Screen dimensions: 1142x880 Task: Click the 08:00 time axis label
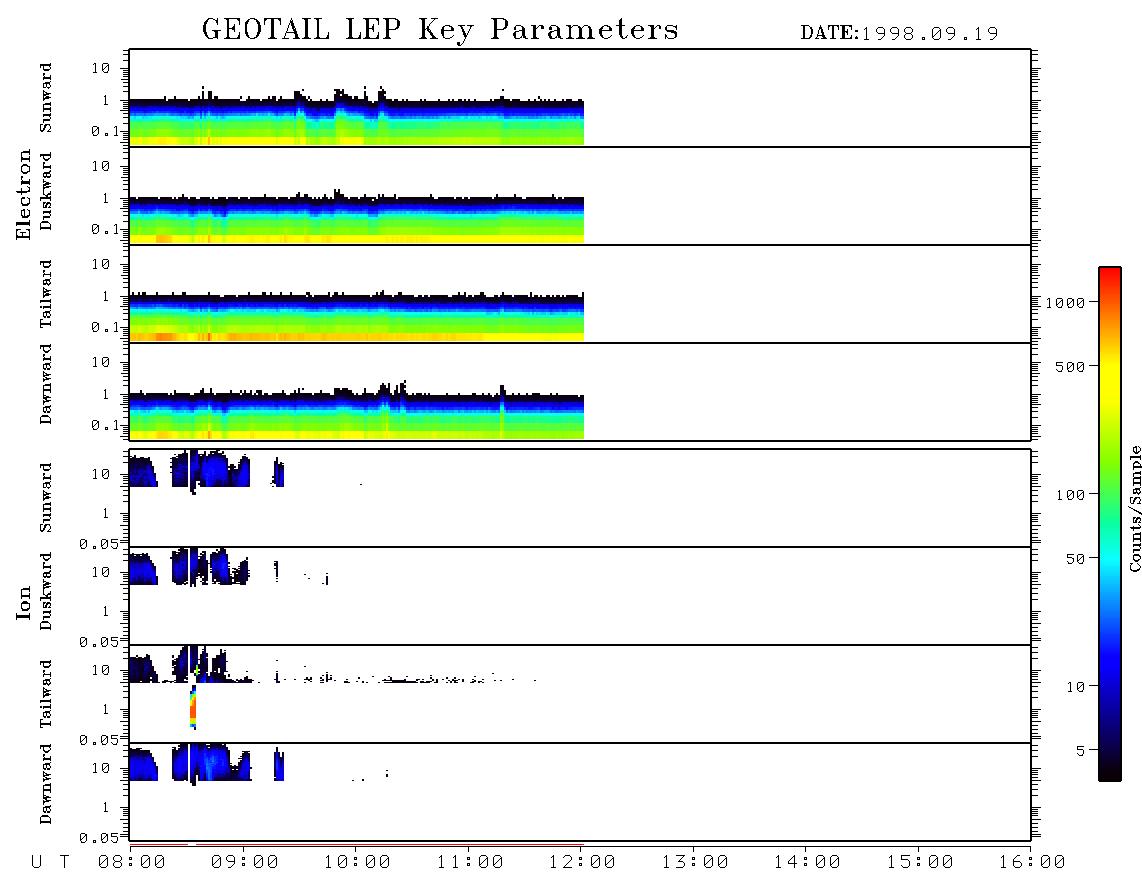tap(132, 863)
